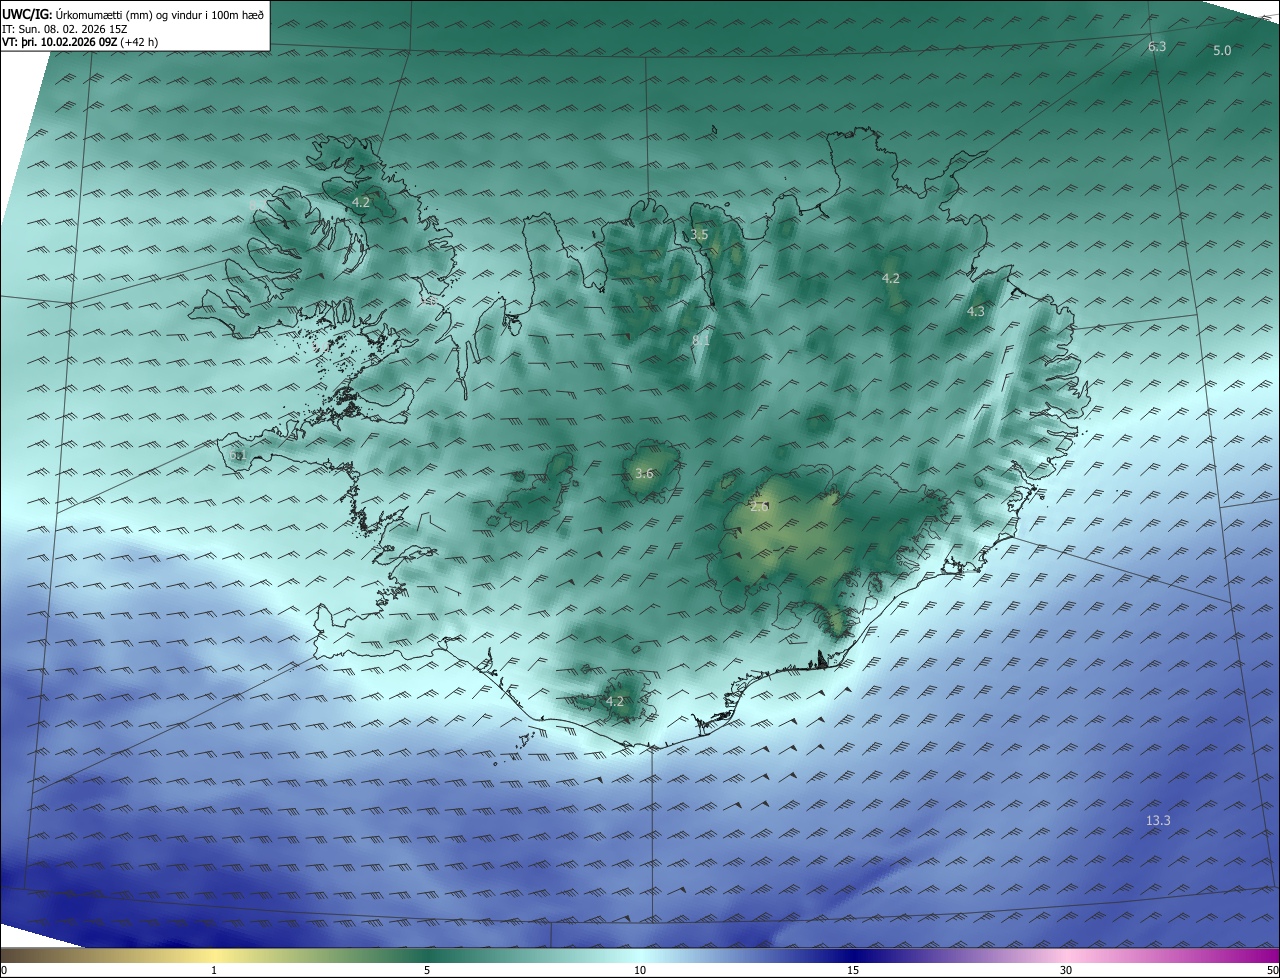Screen dimensions: 1280x978
Task: Click the 3.5 value label on the map
Action: (699, 235)
